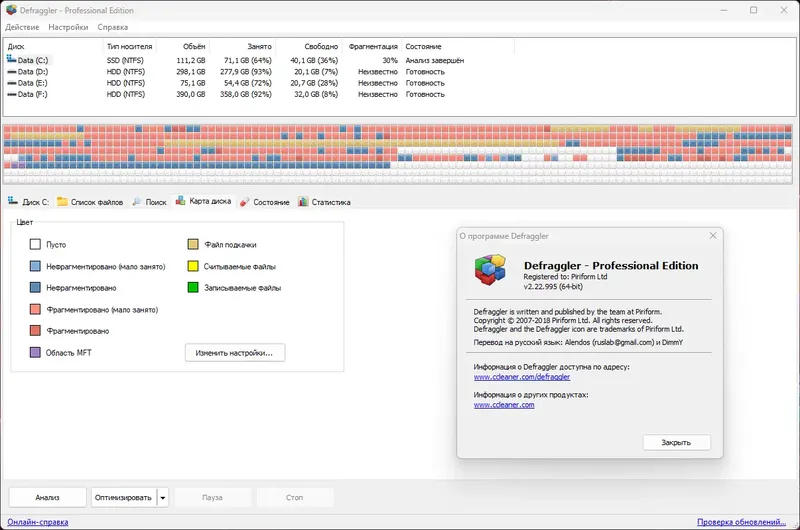This screenshot has width=800, height=530.
Task: Click the Пусто color swatch
Action: coord(35,244)
